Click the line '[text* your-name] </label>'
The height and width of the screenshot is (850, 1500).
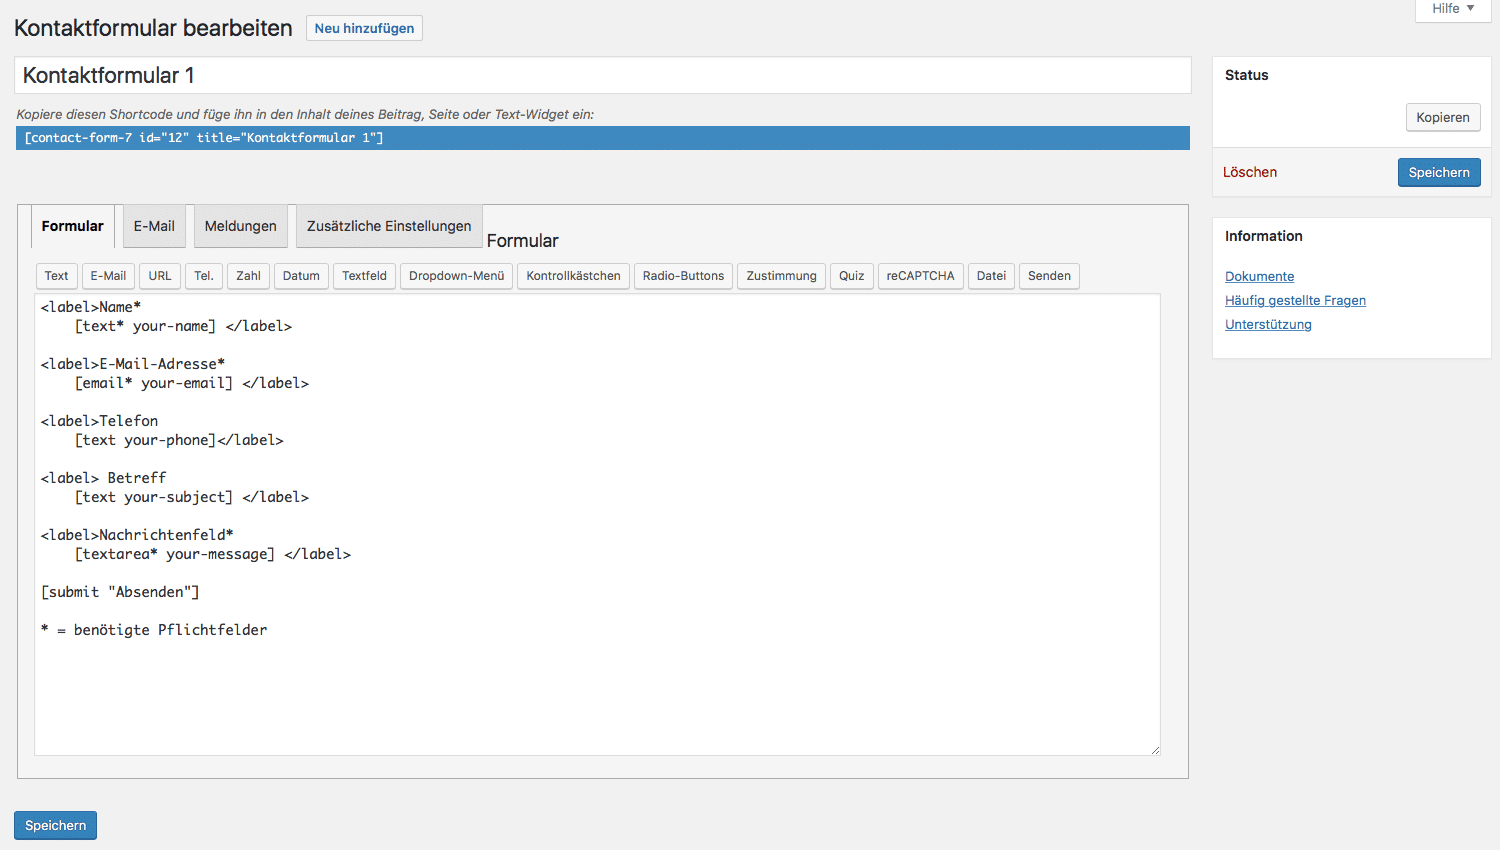(183, 326)
